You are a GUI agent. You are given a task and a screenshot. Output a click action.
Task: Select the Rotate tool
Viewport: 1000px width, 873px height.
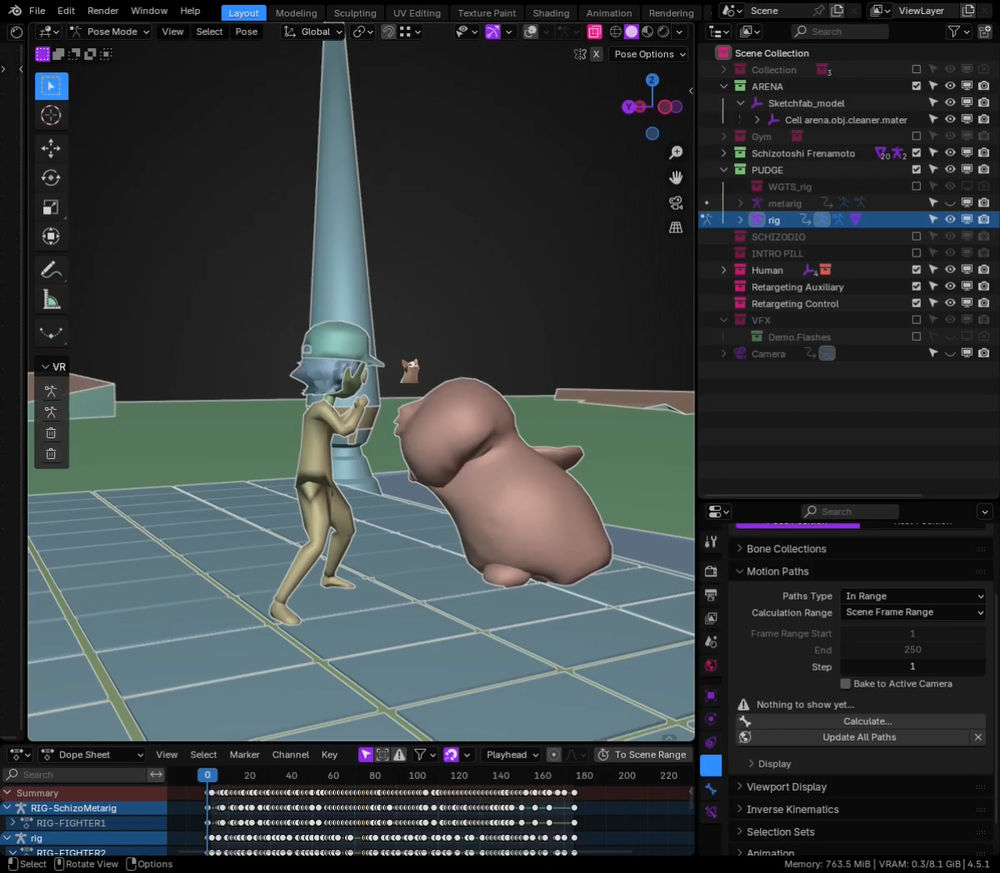(51, 178)
